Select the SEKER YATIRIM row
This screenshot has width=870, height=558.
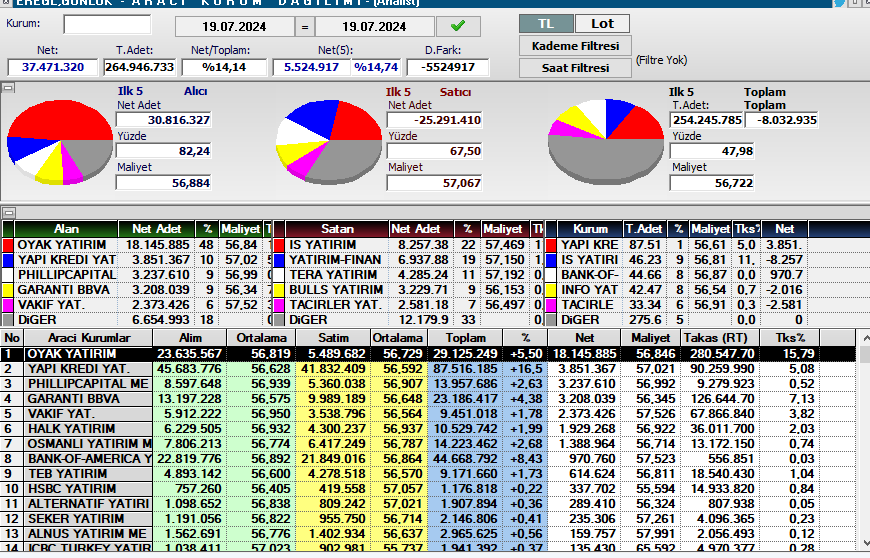point(428,519)
